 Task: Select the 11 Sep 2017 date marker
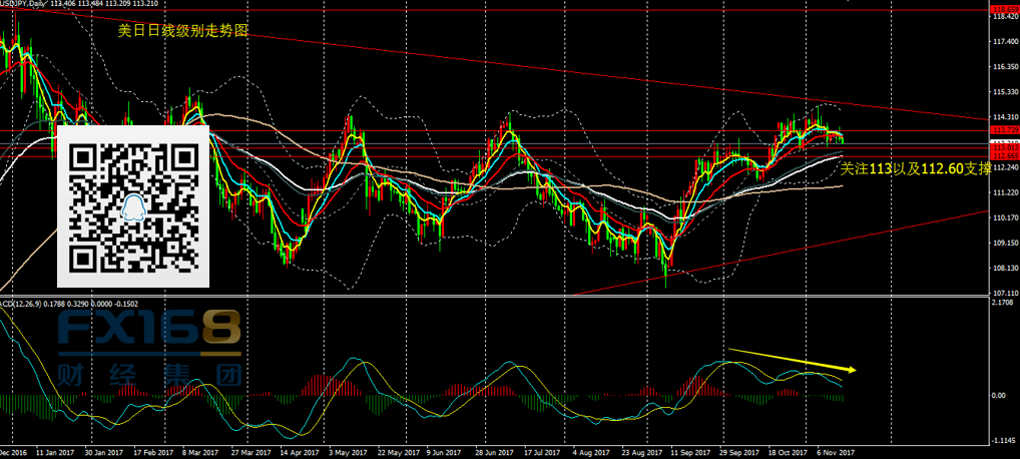point(686,451)
